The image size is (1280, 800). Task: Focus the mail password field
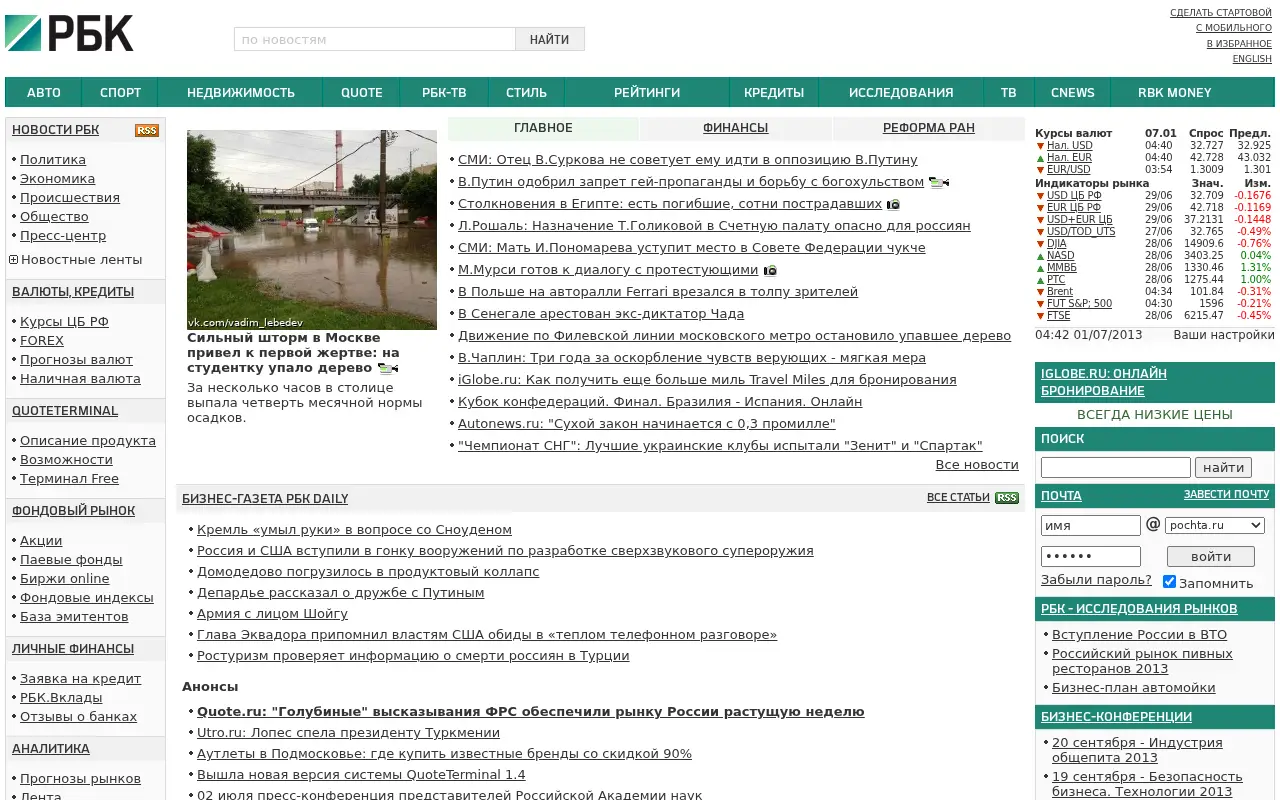pos(1091,556)
